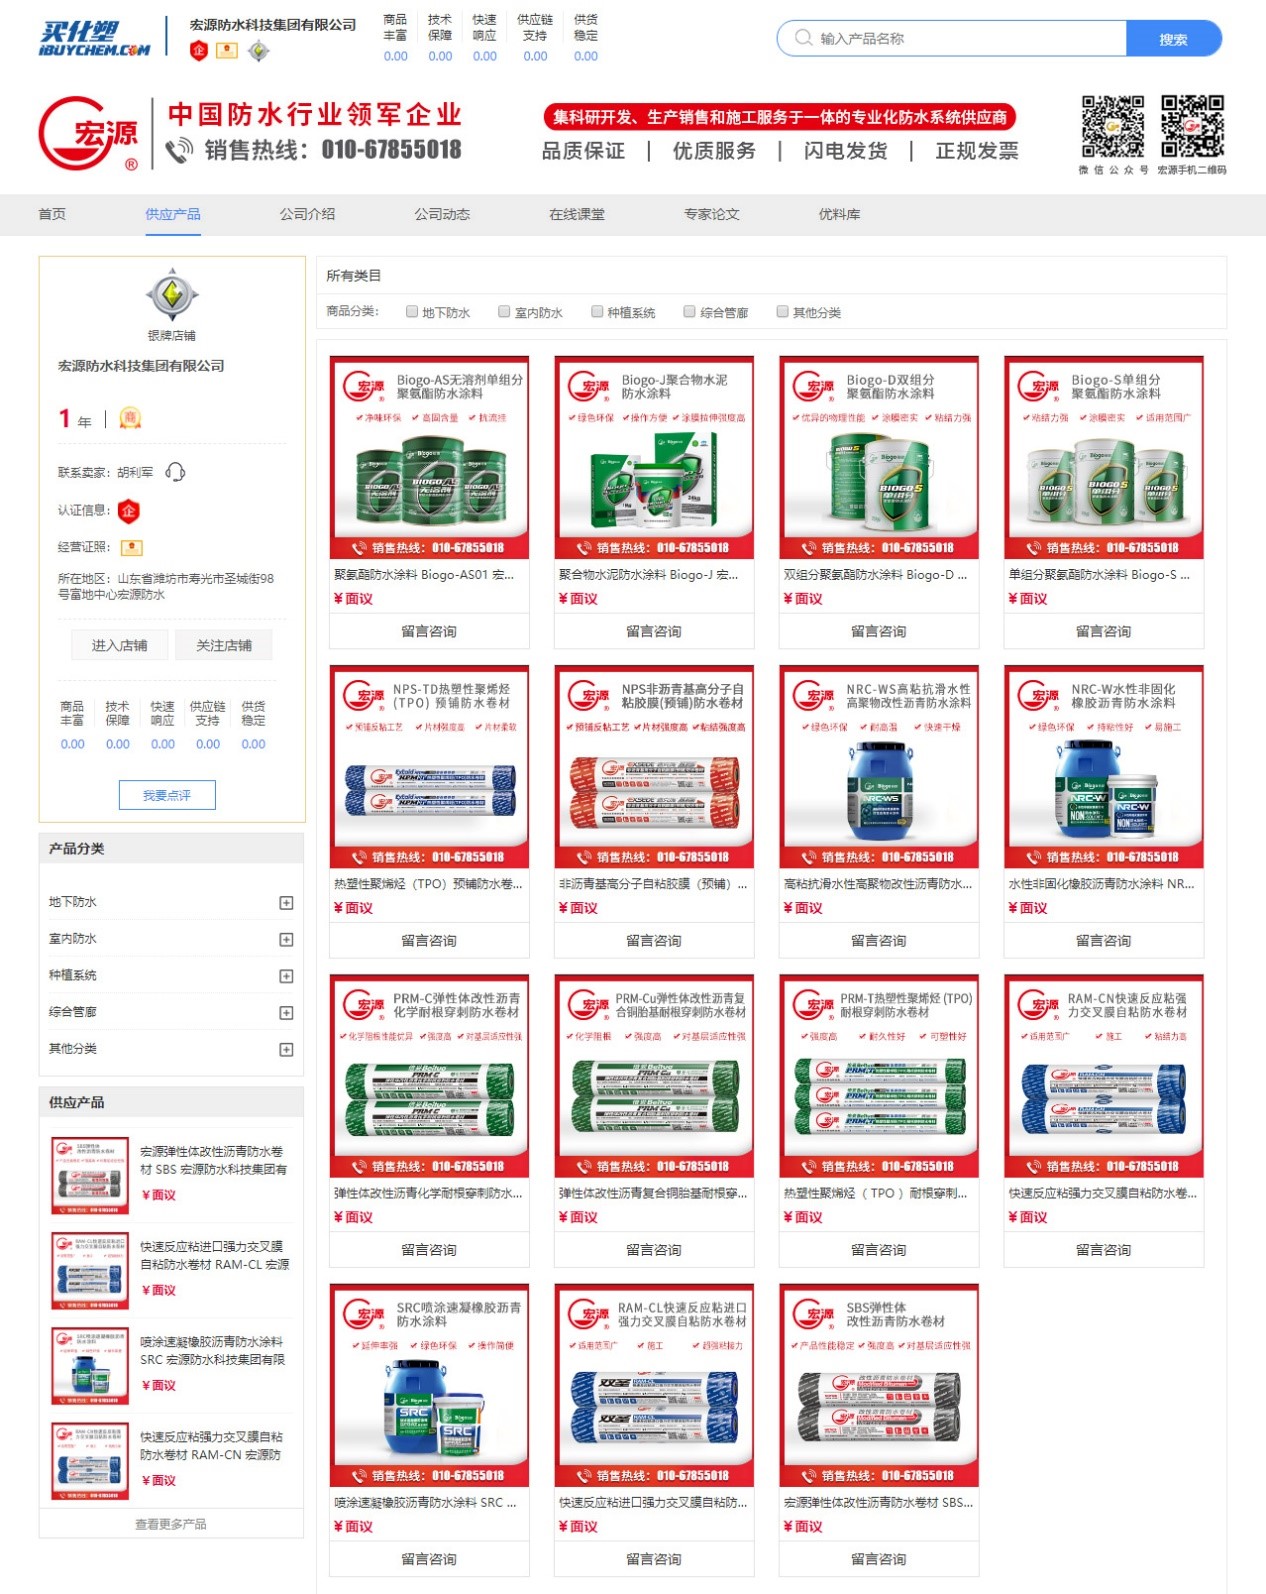Open the 专家论文 tab
1266x1594 pixels.
[712, 214]
